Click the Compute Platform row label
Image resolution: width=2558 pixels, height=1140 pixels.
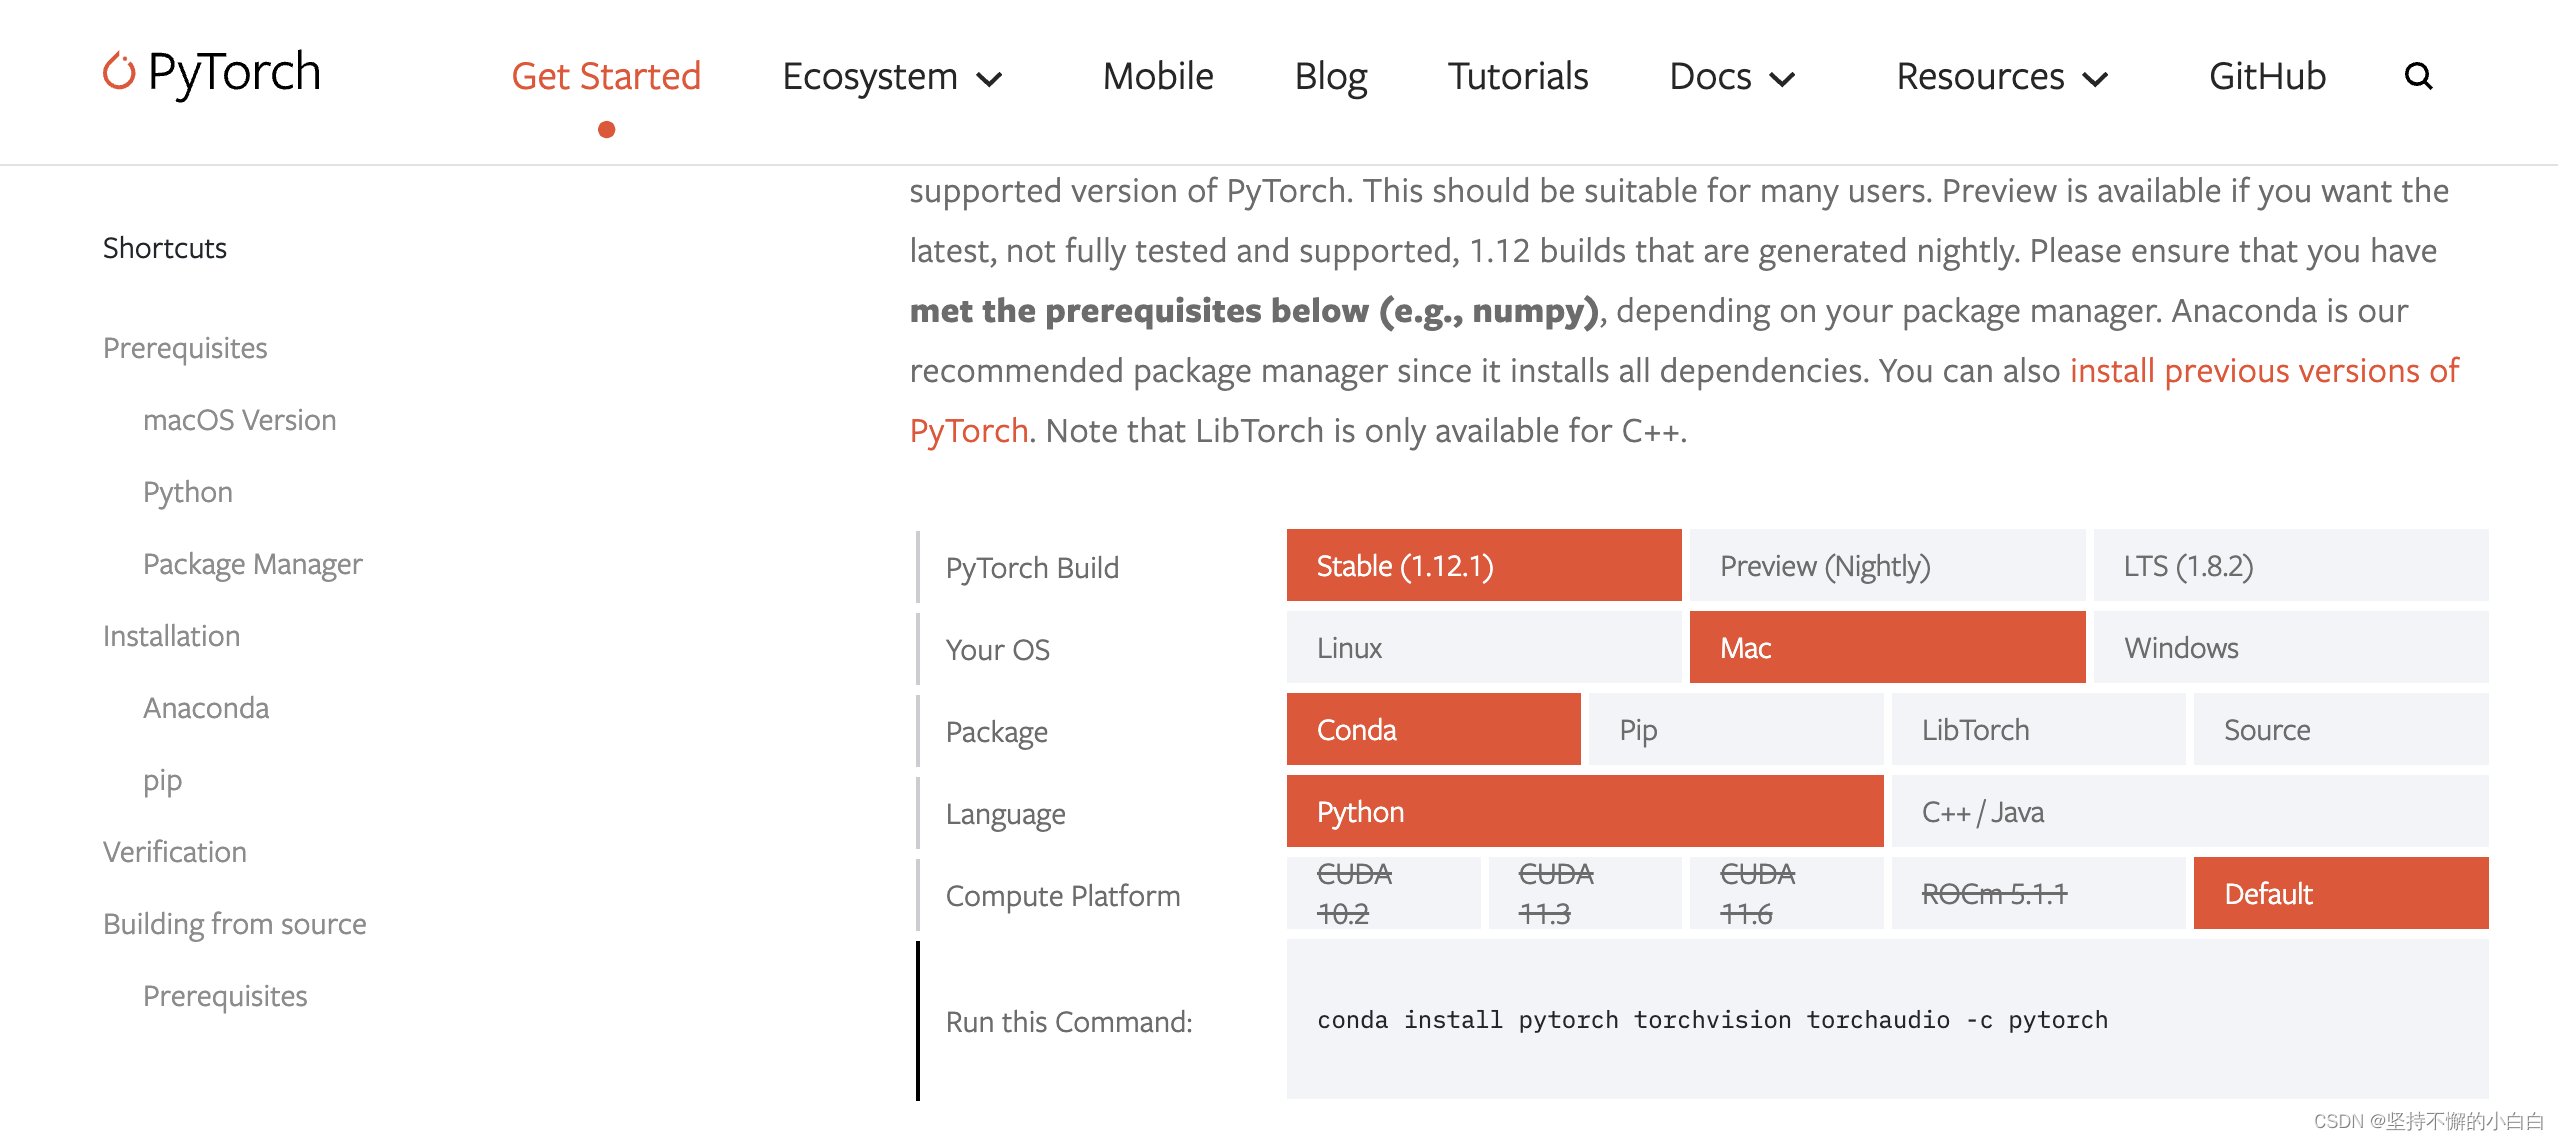(1062, 897)
